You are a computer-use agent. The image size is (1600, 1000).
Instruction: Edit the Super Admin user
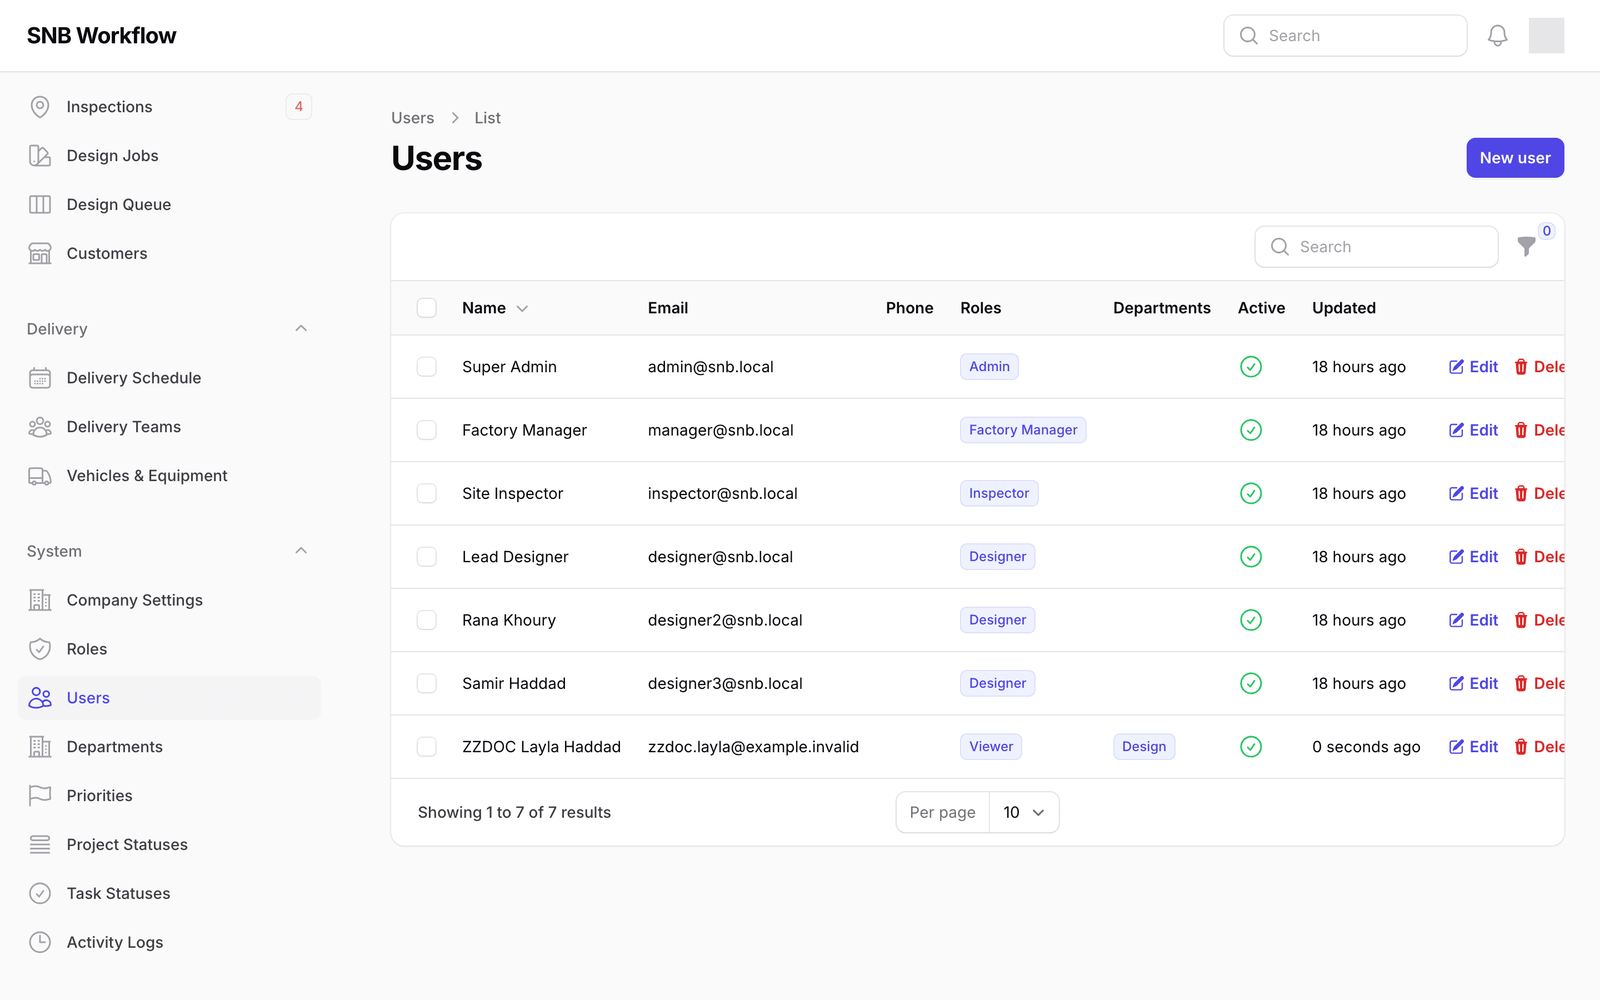click(1474, 367)
